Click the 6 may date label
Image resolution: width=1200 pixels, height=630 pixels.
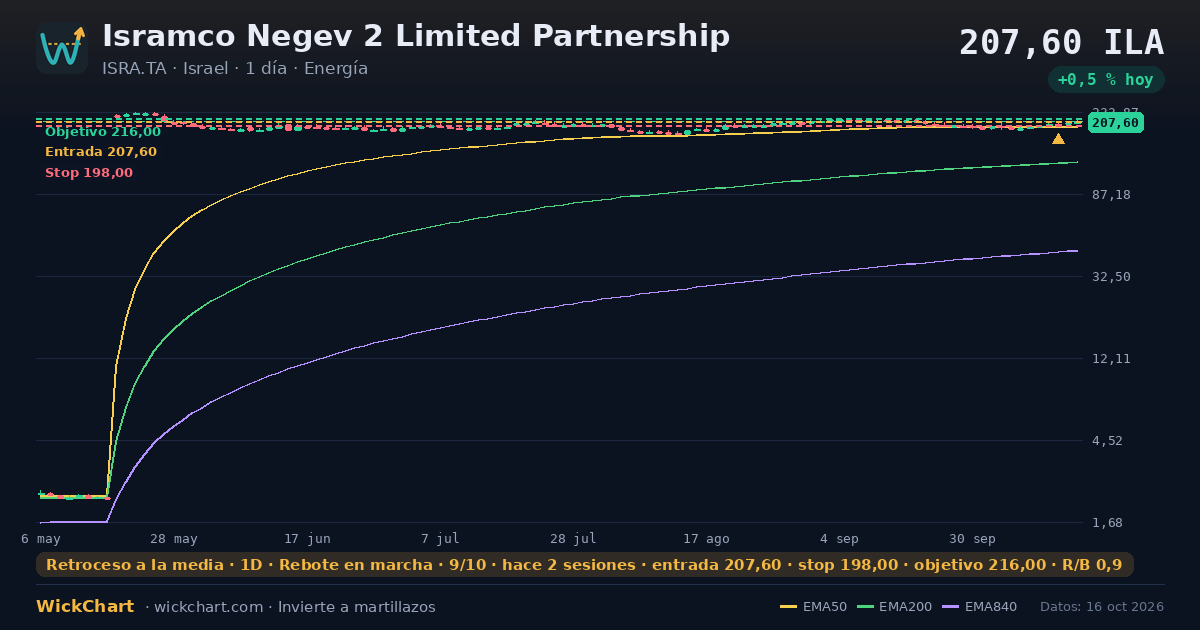pos(40,538)
